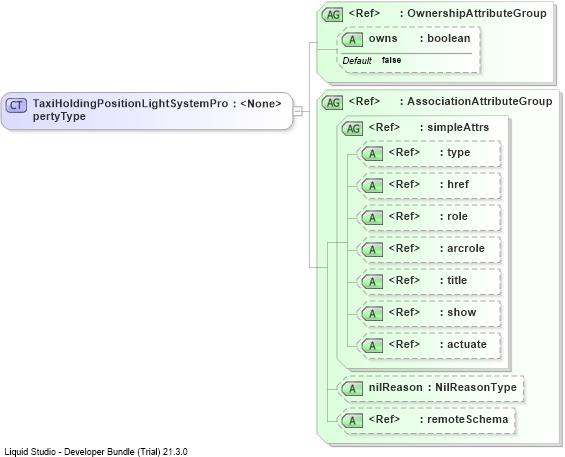The width and height of the screenshot is (565, 457).
Task: Select the simpleAttrs group label
Action: [x=458, y=127]
